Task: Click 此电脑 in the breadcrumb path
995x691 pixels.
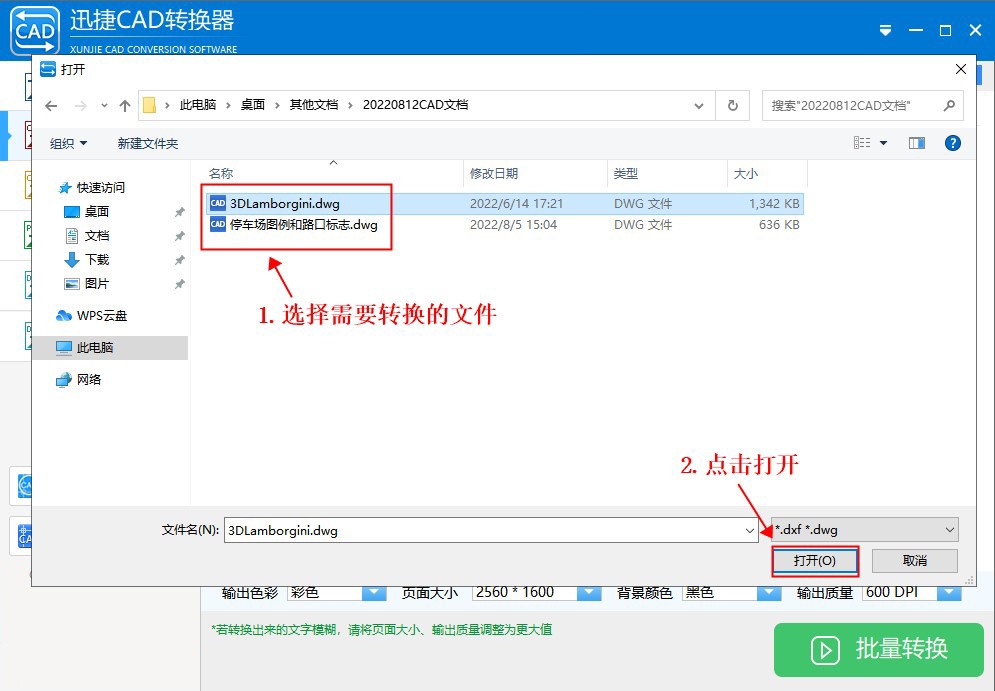Action: [x=196, y=104]
